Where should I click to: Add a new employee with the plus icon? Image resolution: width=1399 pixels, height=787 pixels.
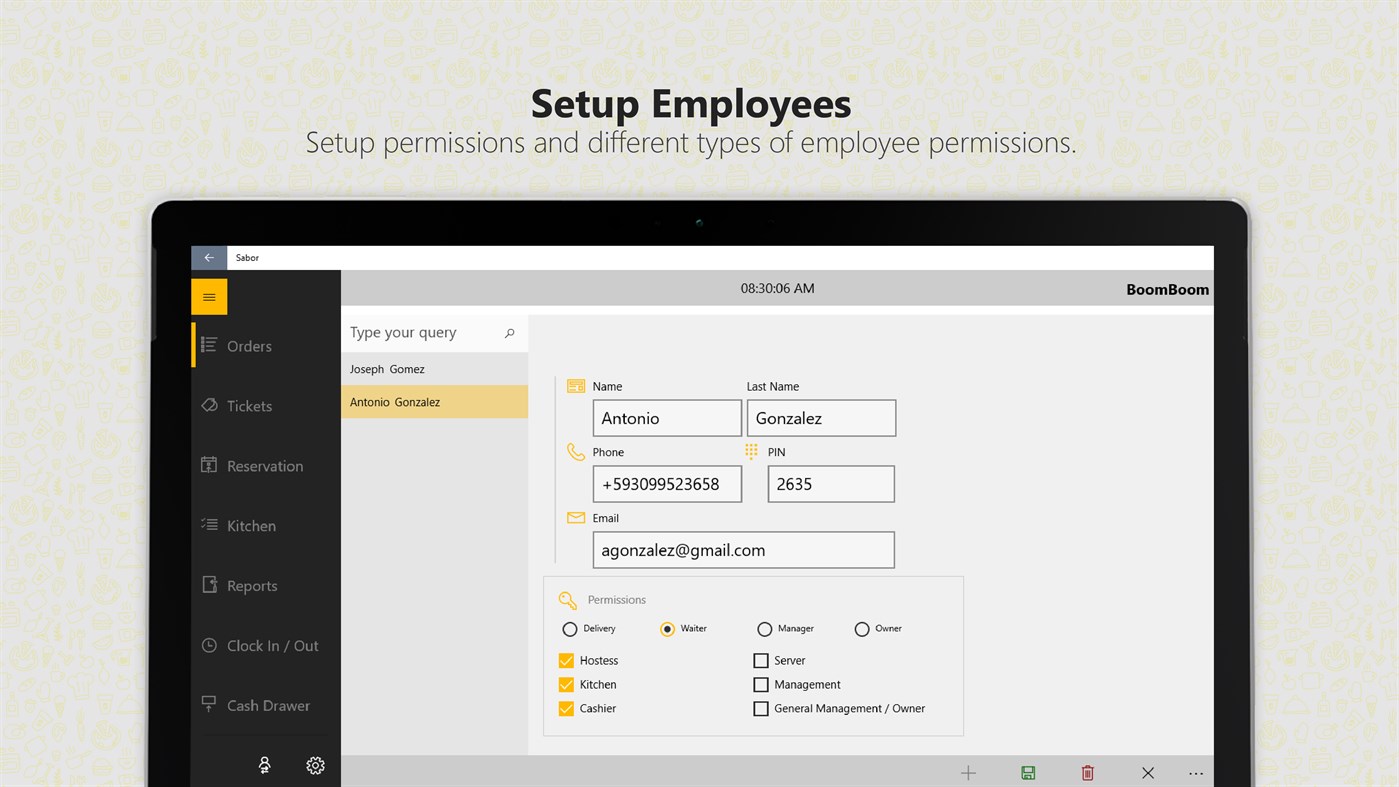pos(967,772)
